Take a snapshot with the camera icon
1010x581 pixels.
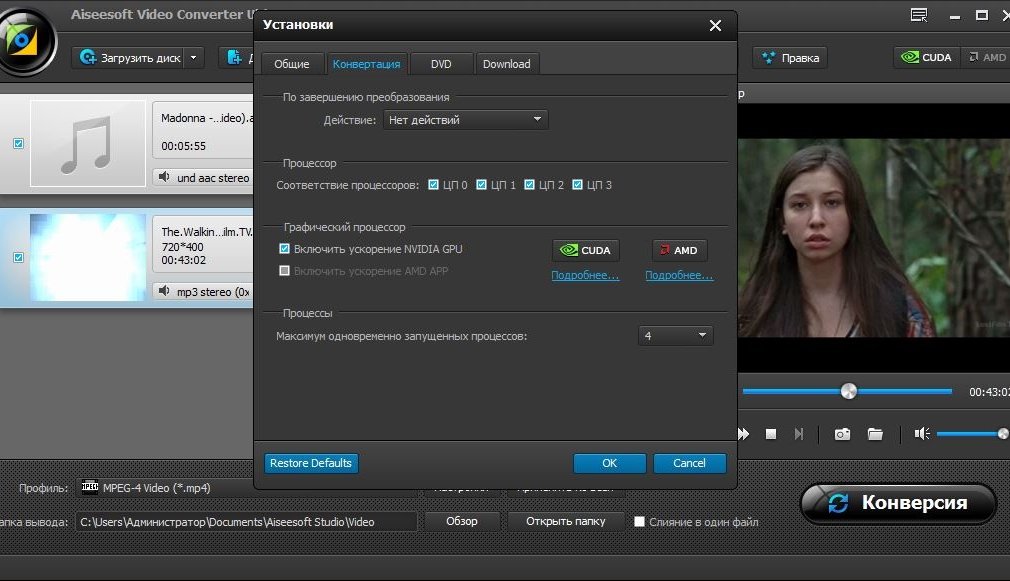pos(842,434)
